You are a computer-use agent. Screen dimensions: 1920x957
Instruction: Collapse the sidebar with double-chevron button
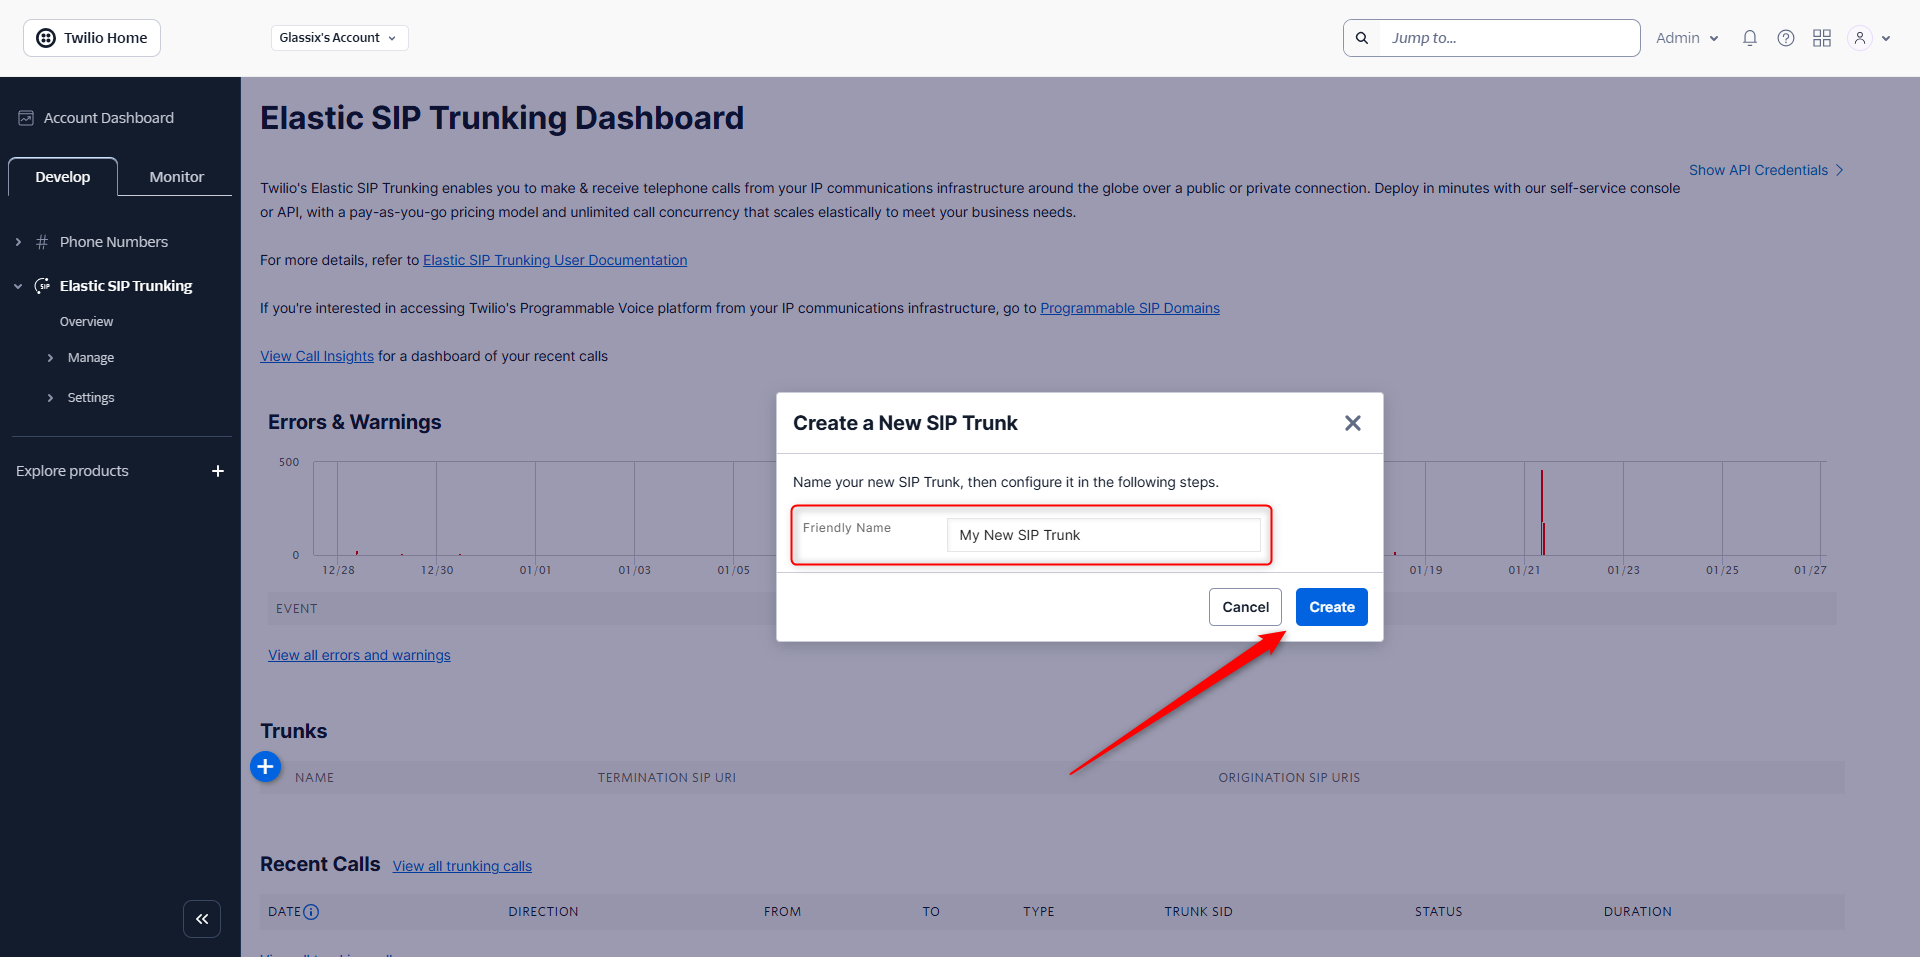pyautogui.click(x=202, y=919)
